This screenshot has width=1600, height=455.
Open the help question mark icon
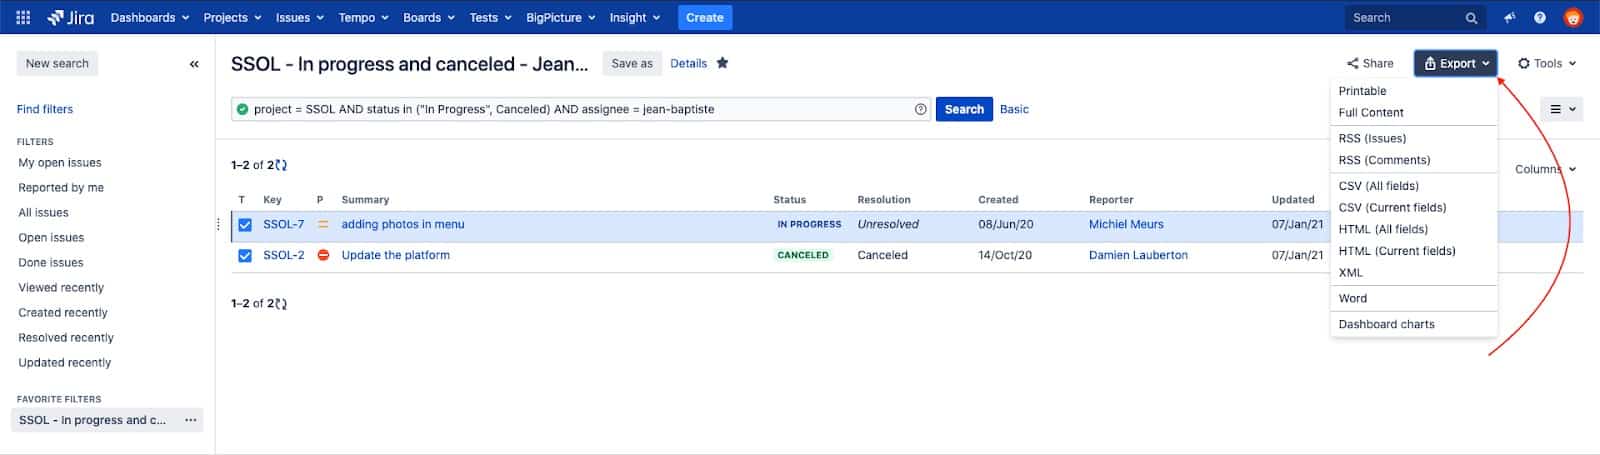click(x=1540, y=18)
